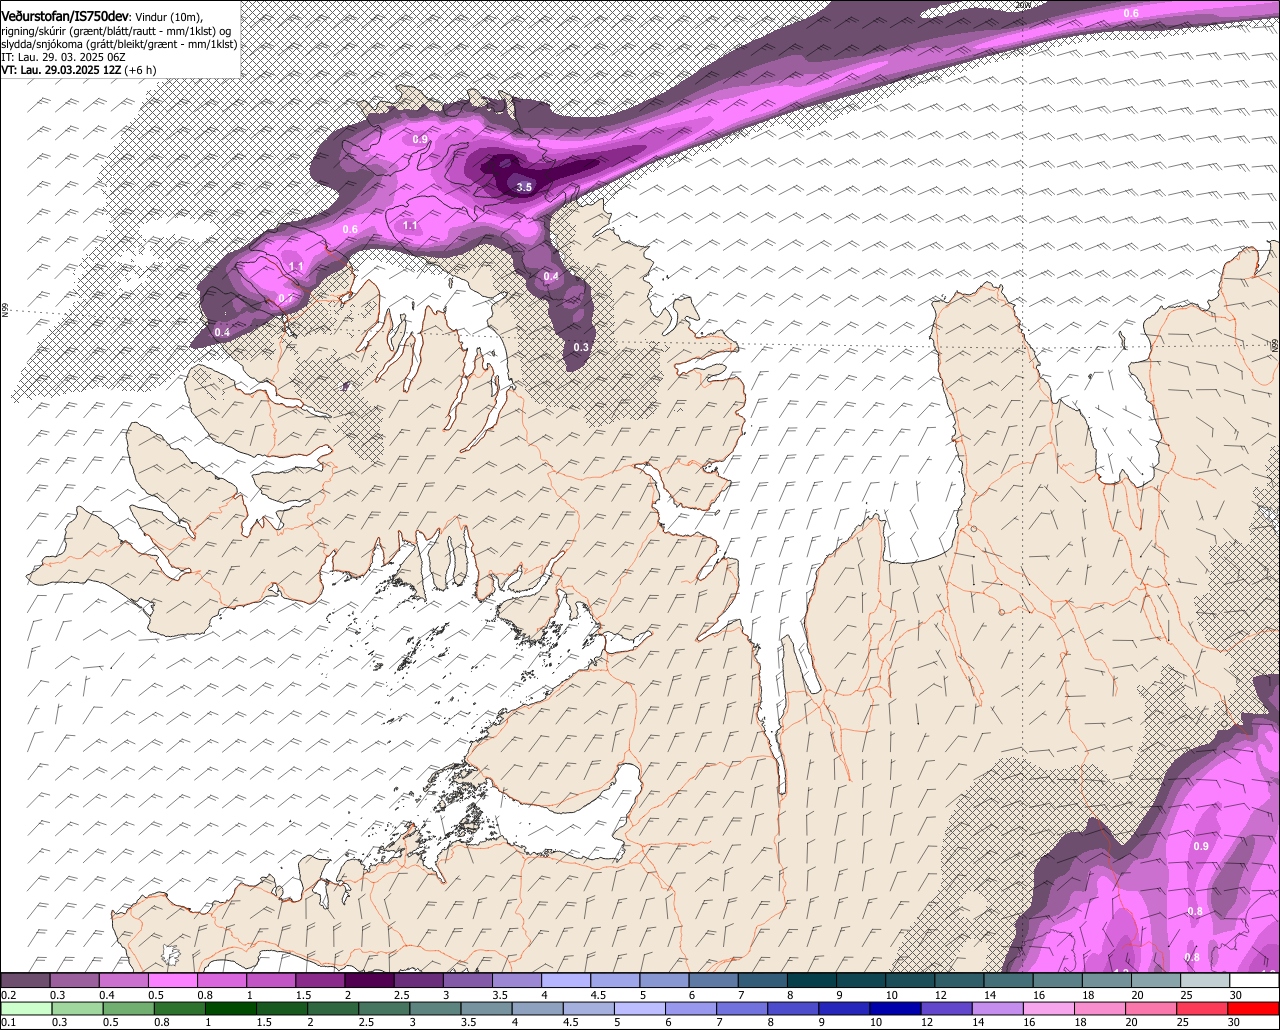The image size is (1280, 1030).
Task: Pick the pale green bottom-row swatch starting at 0.1
Action: pyautogui.click(x=26, y=1009)
